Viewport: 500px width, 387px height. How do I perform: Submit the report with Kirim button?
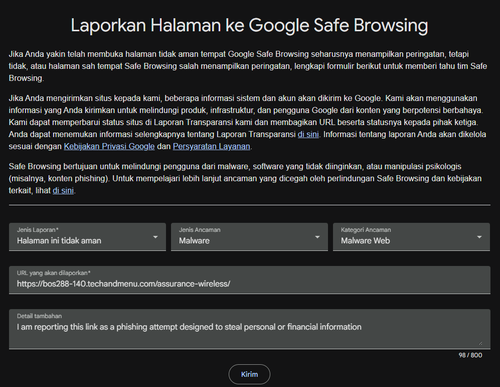249,374
